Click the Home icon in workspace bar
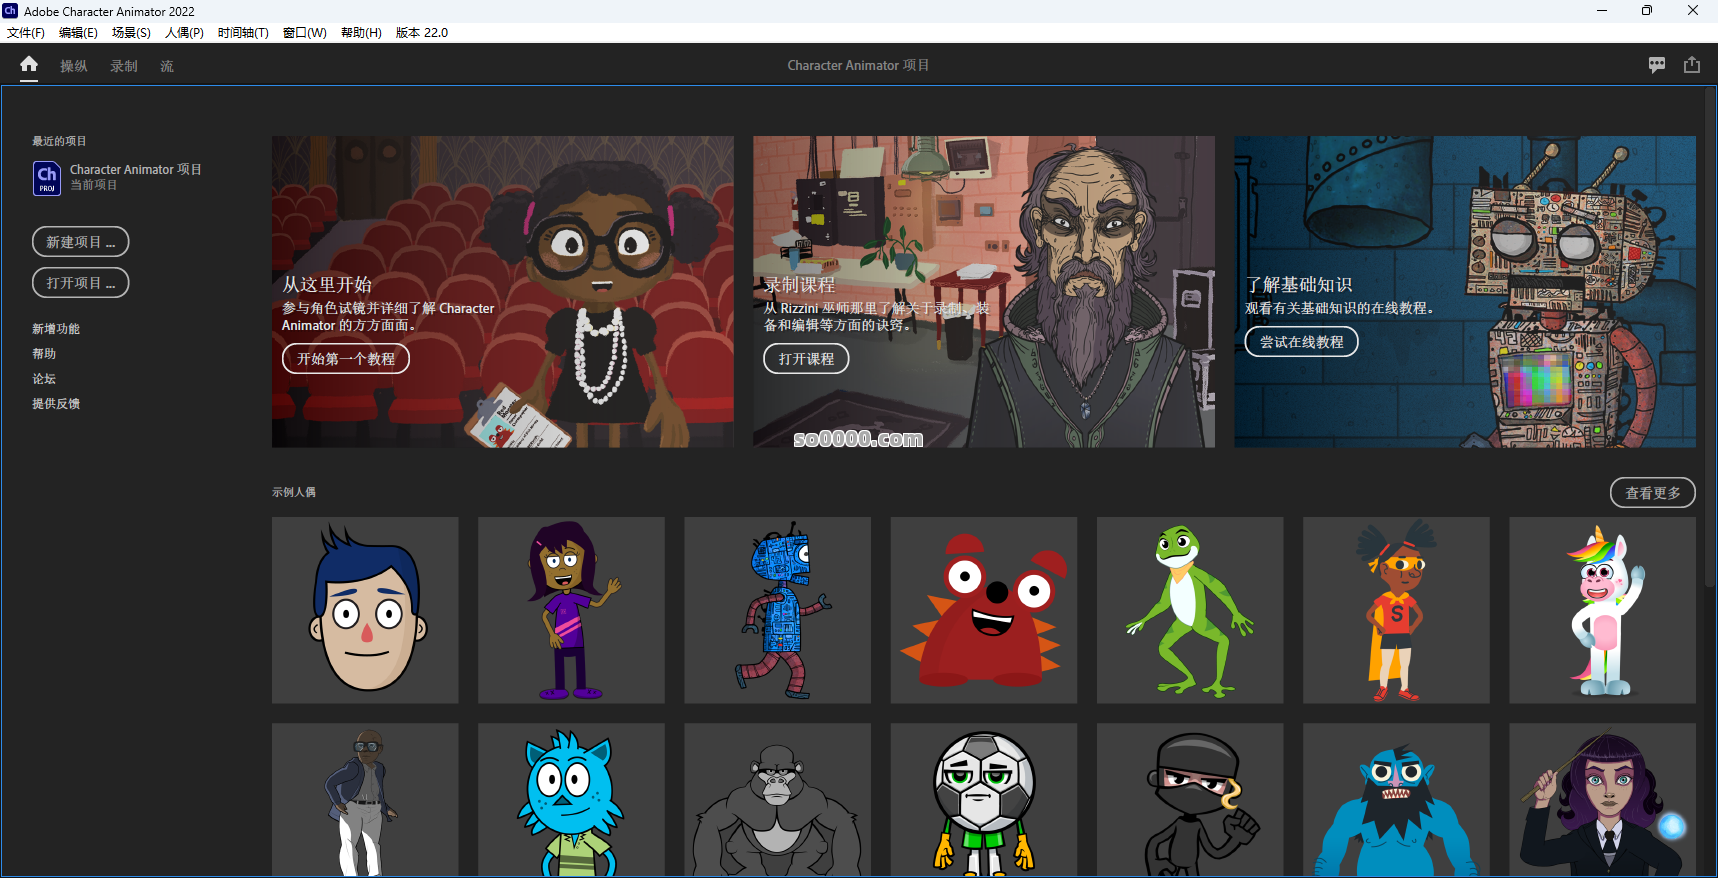The width and height of the screenshot is (1718, 878). pyautogui.click(x=29, y=65)
